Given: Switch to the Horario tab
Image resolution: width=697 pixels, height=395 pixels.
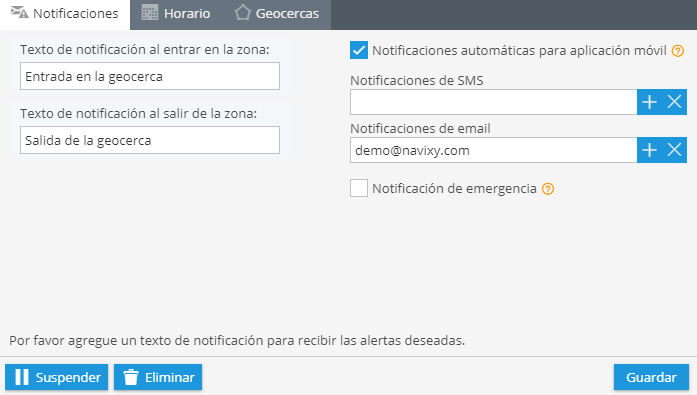Looking at the screenshot, I should [x=176, y=14].
